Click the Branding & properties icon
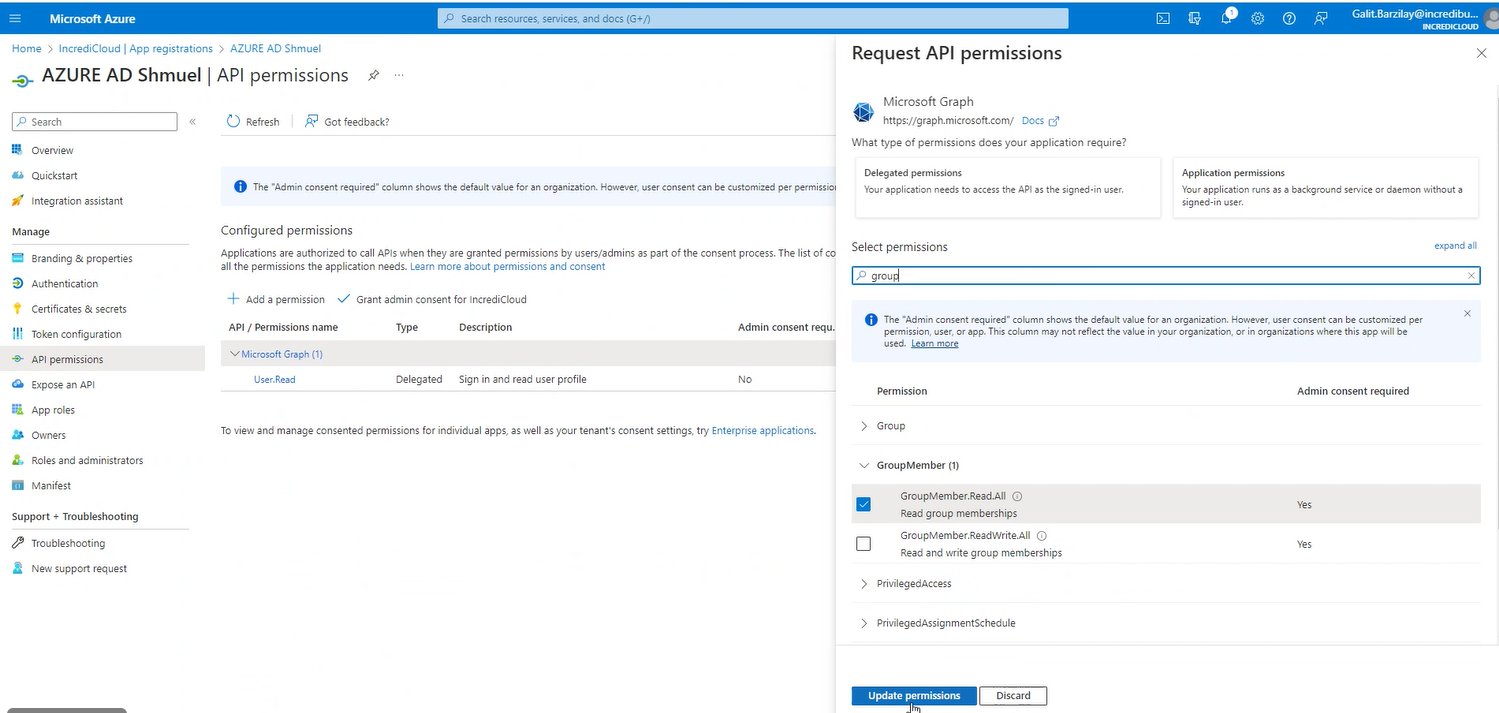This screenshot has height=713, width=1499. (18, 258)
